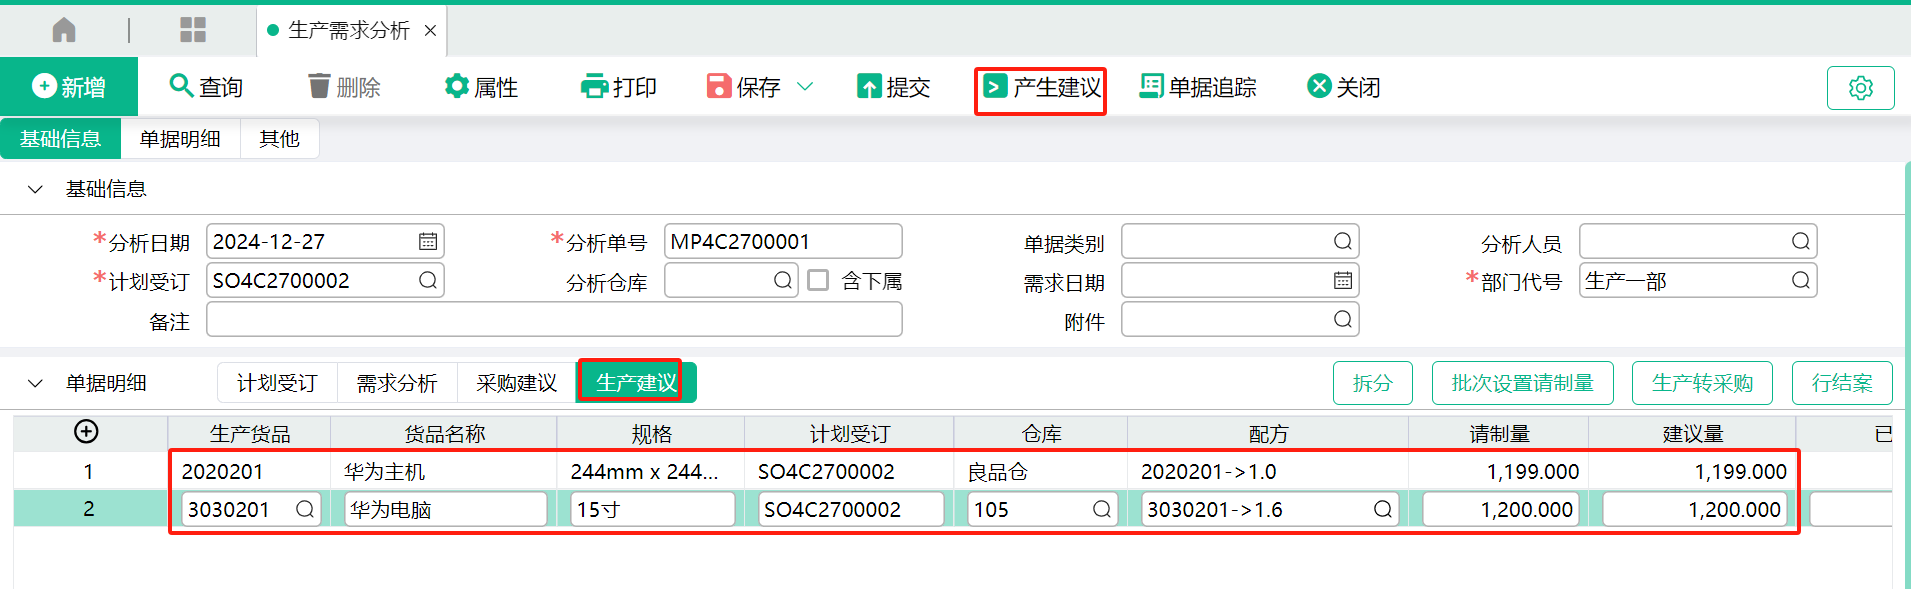This screenshot has height=589, width=1911.
Task: Click the 提交 submit button
Action: (893, 87)
